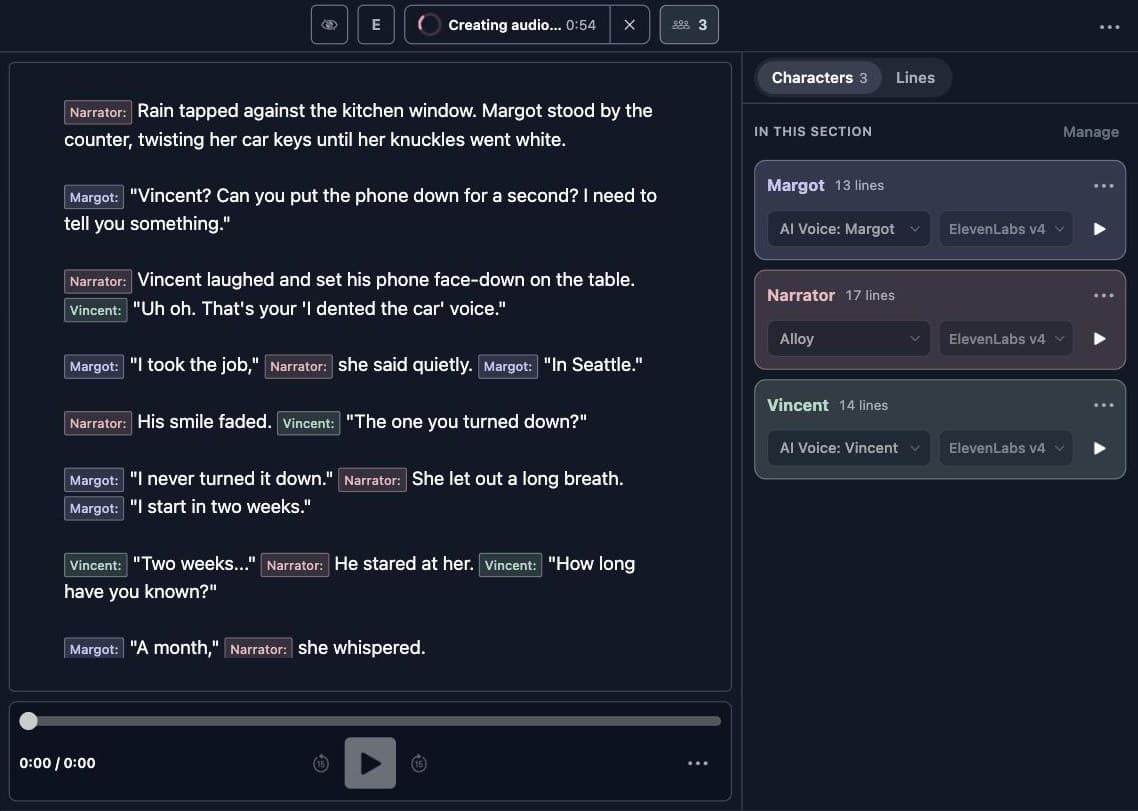
Task: Open the audio player more options menu
Action: click(697, 763)
